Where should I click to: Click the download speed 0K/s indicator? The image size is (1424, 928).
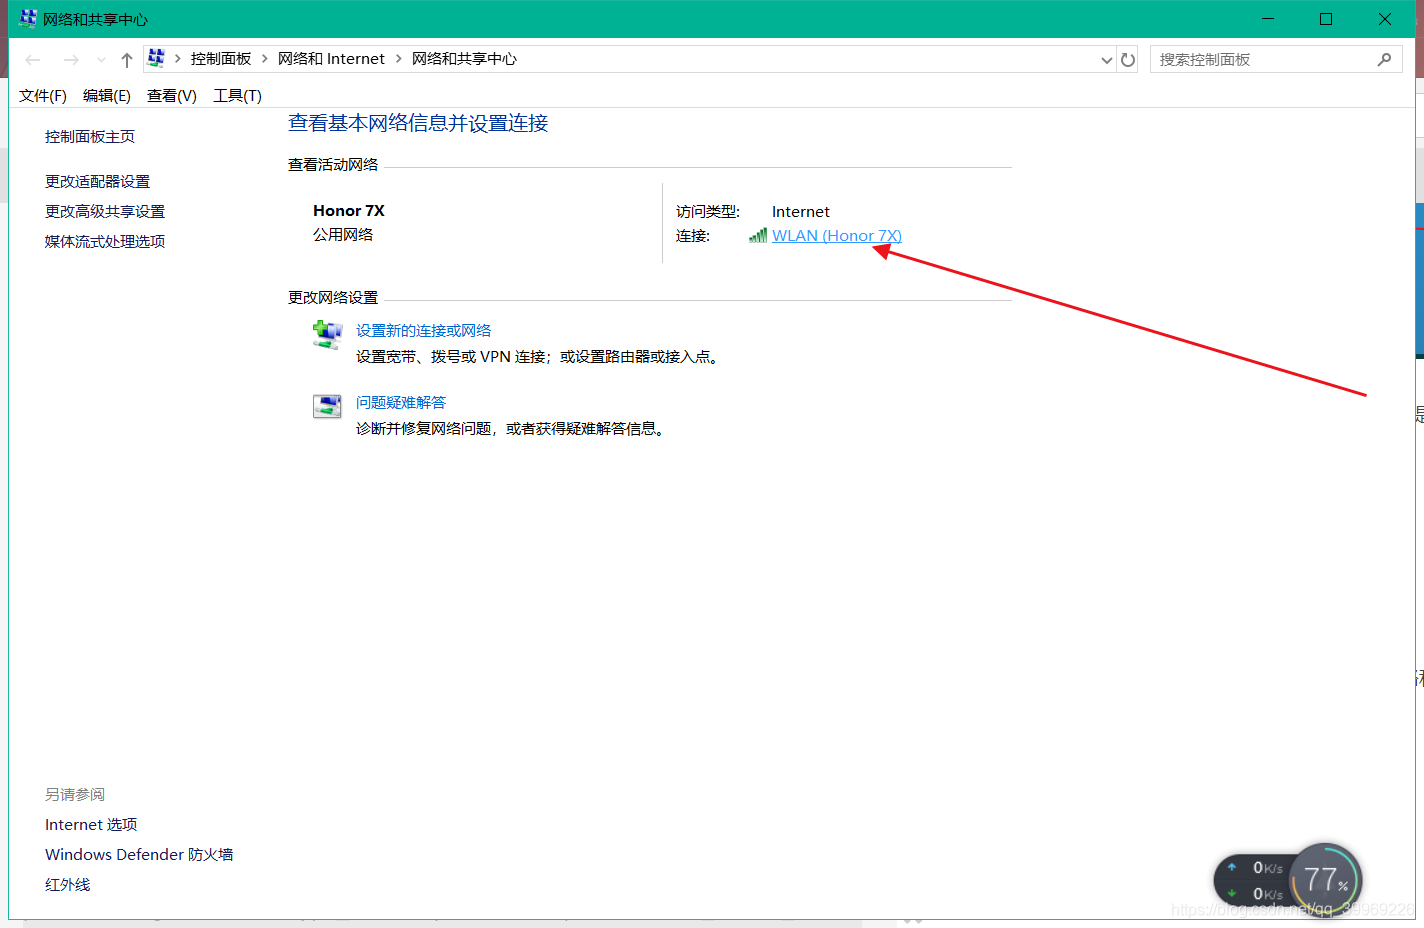(1257, 894)
